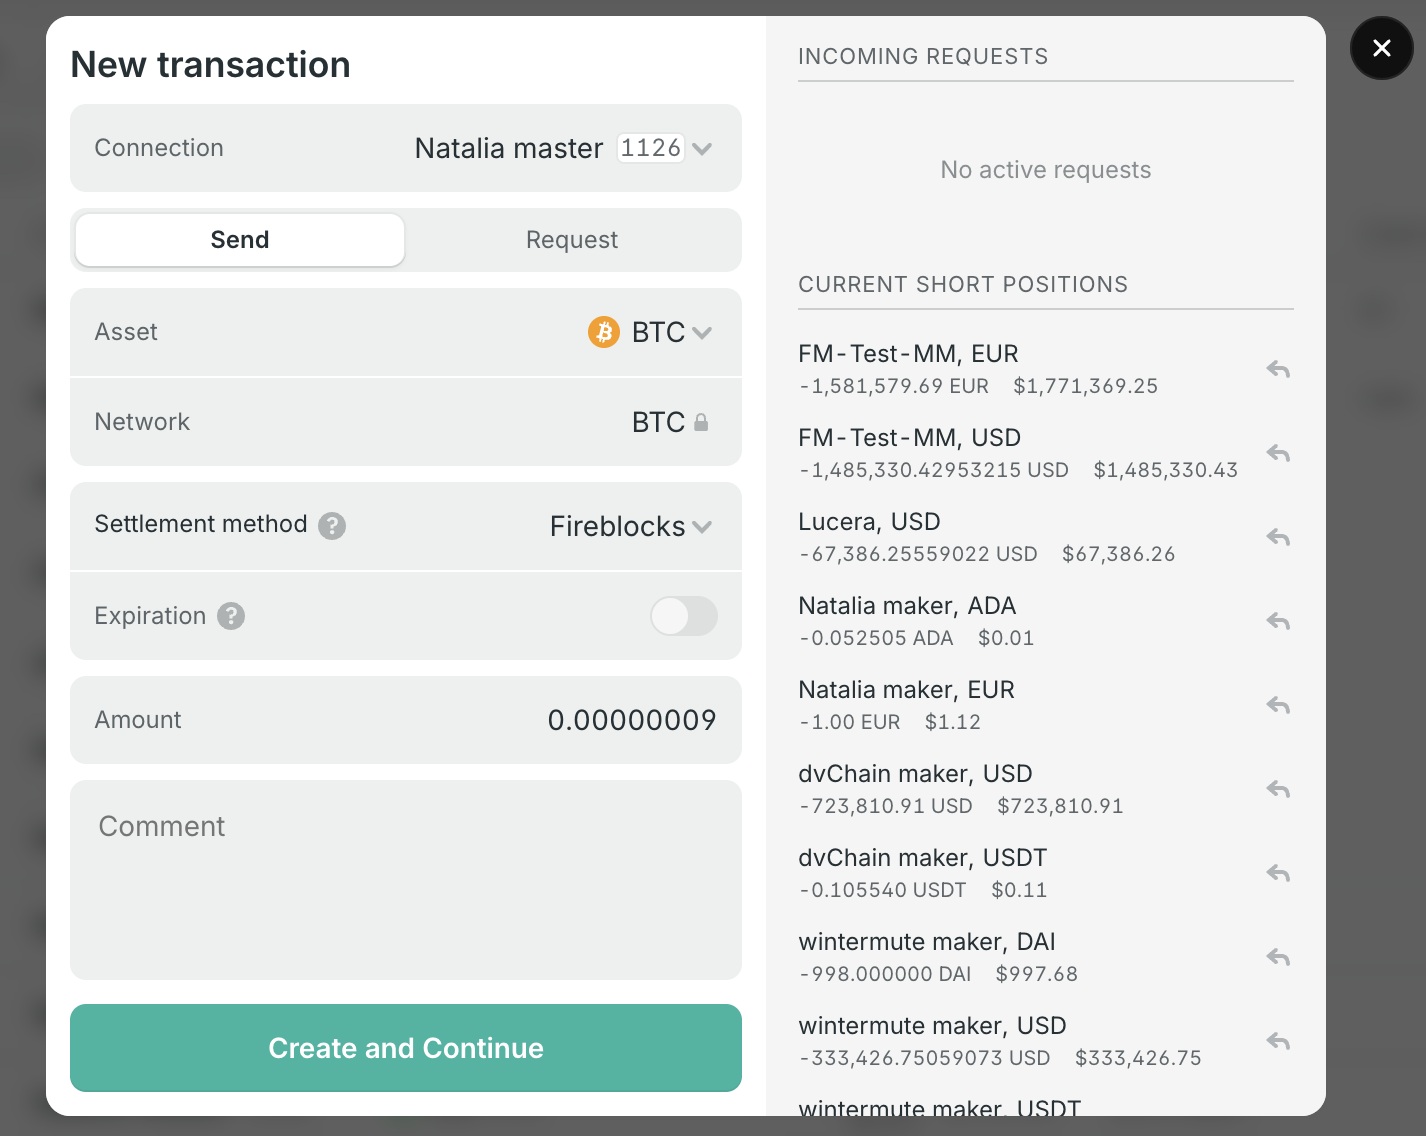Click reply arrow for FM-Test-MM, USD position
1426x1136 pixels.
1278,454
